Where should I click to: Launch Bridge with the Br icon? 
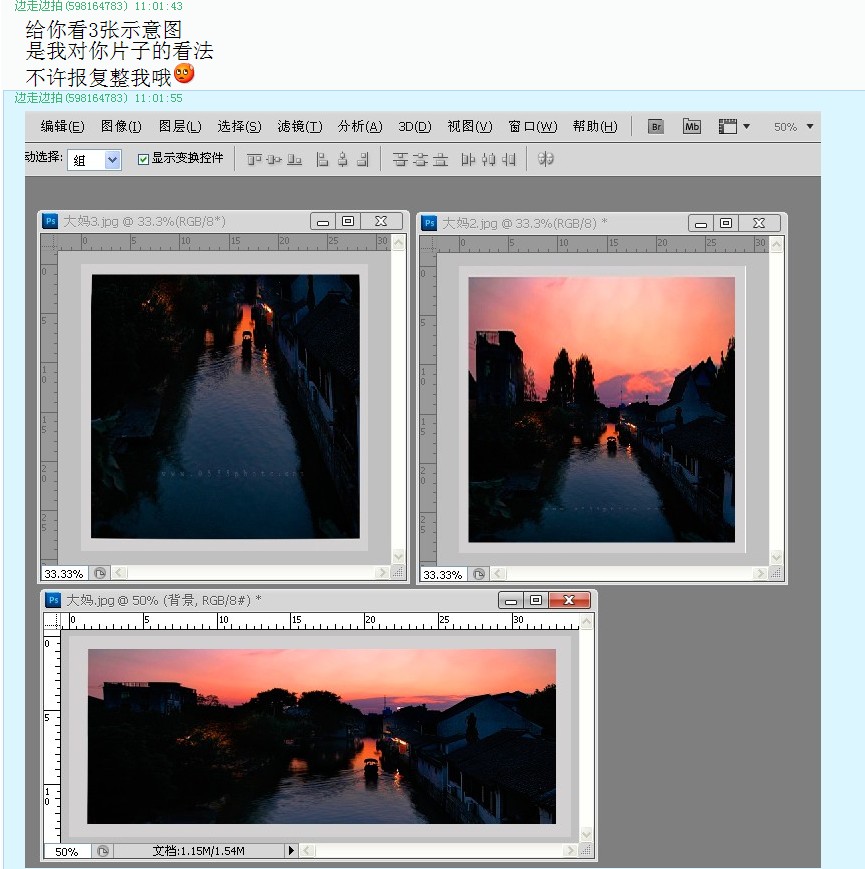[x=656, y=127]
